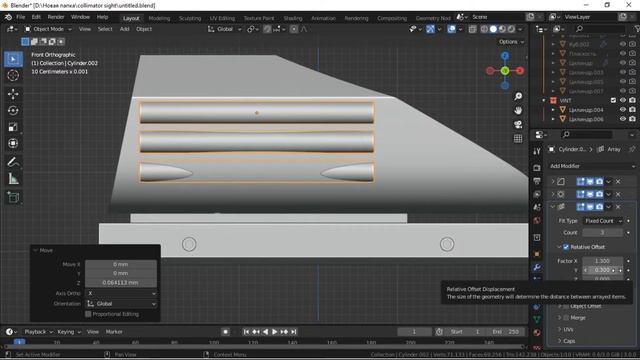The width and height of the screenshot is (640, 360).
Task: Disable Цилиндр.004 in renders camera icon
Action: click(x=632, y=110)
